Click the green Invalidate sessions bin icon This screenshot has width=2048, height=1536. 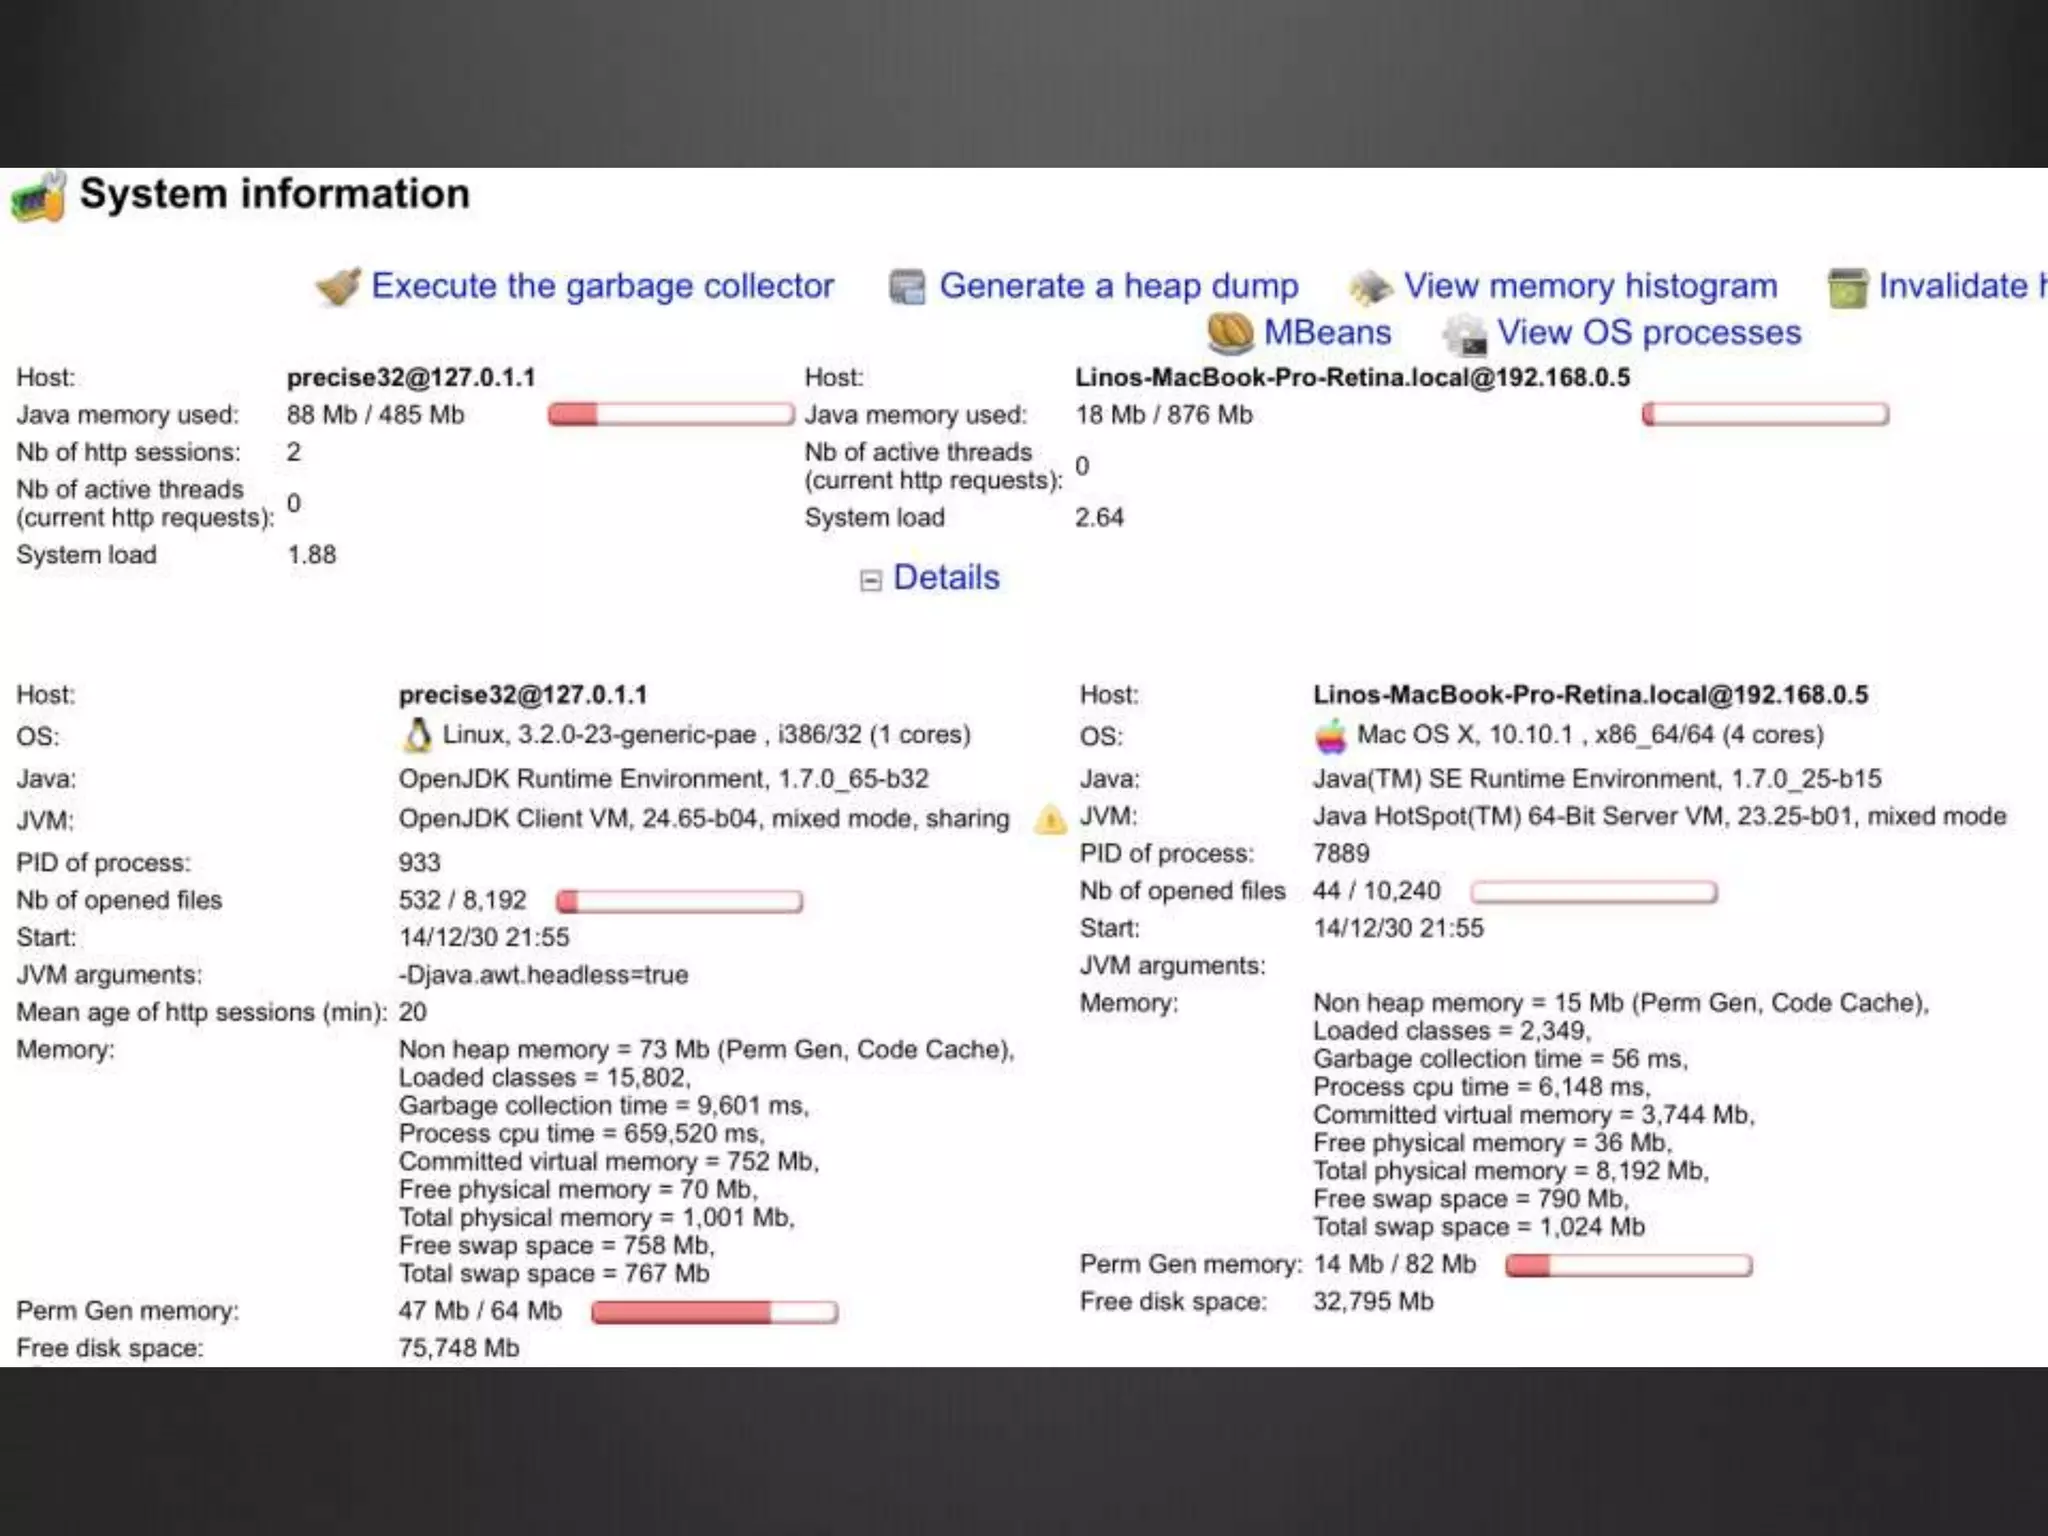[1847, 288]
